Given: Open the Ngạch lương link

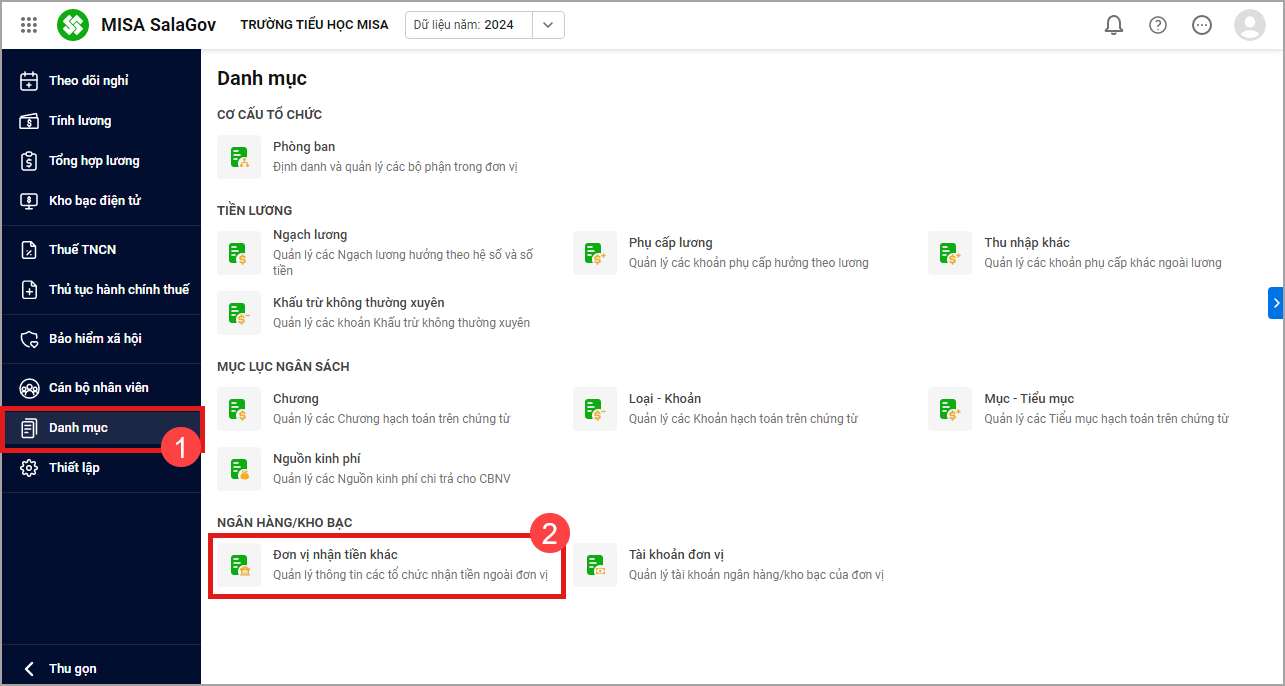Looking at the screenshot, I should click(x=310, y=235).
